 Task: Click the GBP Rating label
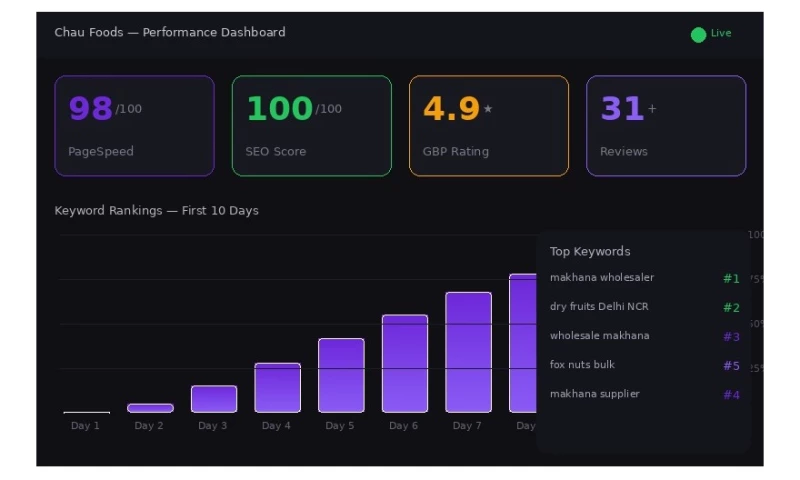(456, 151)
